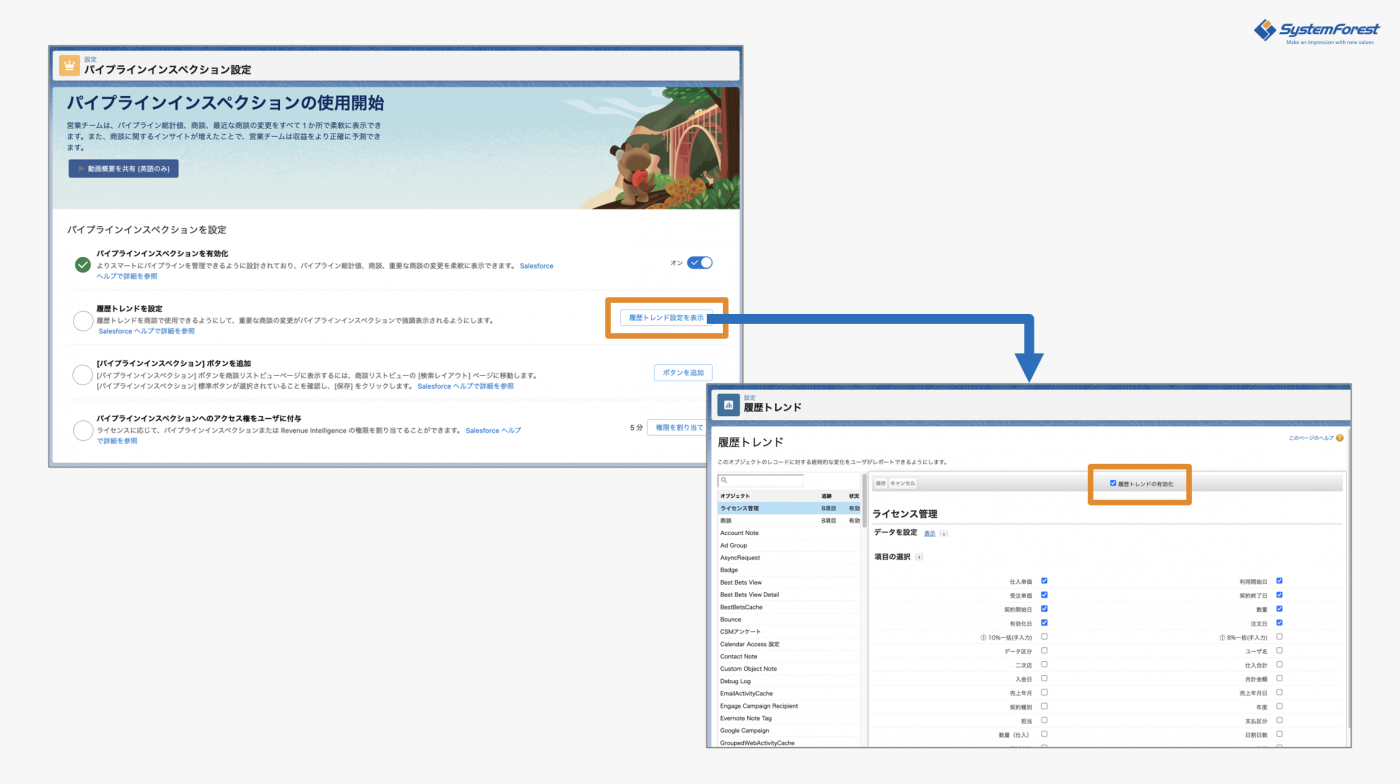Click the help question mark icon near このページのヘルプ

tap(1339, 438)
